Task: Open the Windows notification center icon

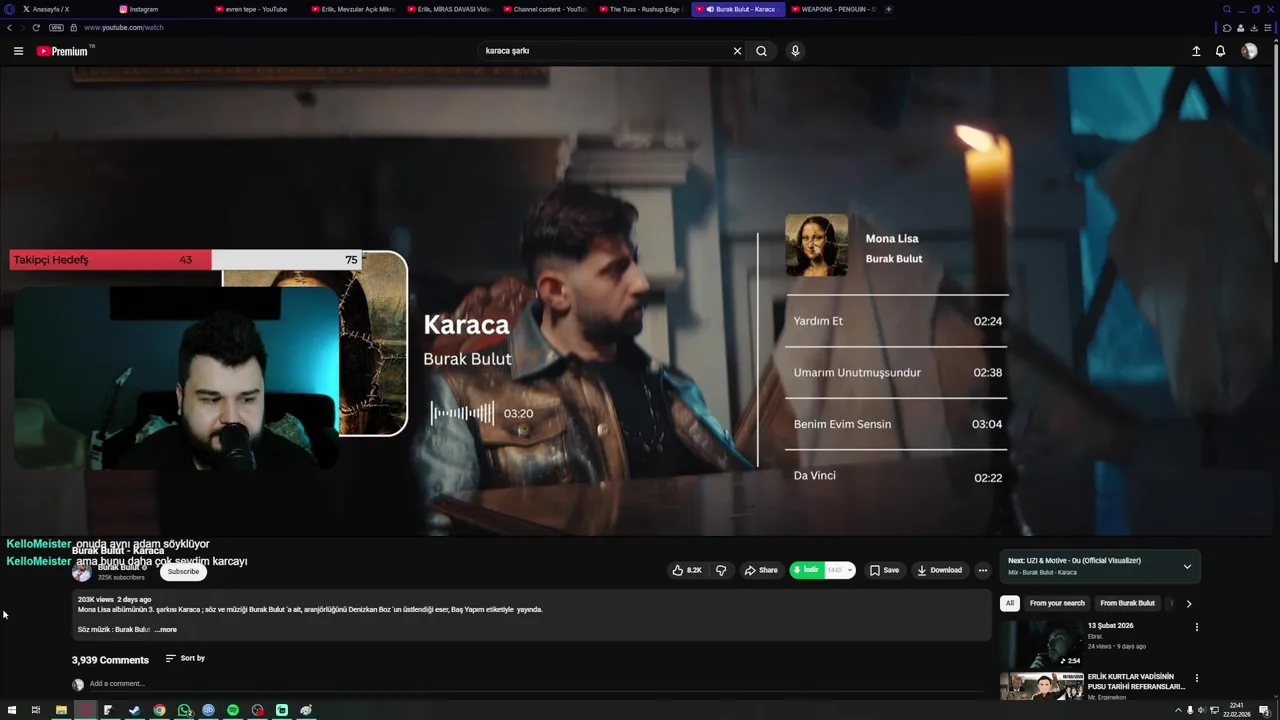Action: click(1264, 710)
